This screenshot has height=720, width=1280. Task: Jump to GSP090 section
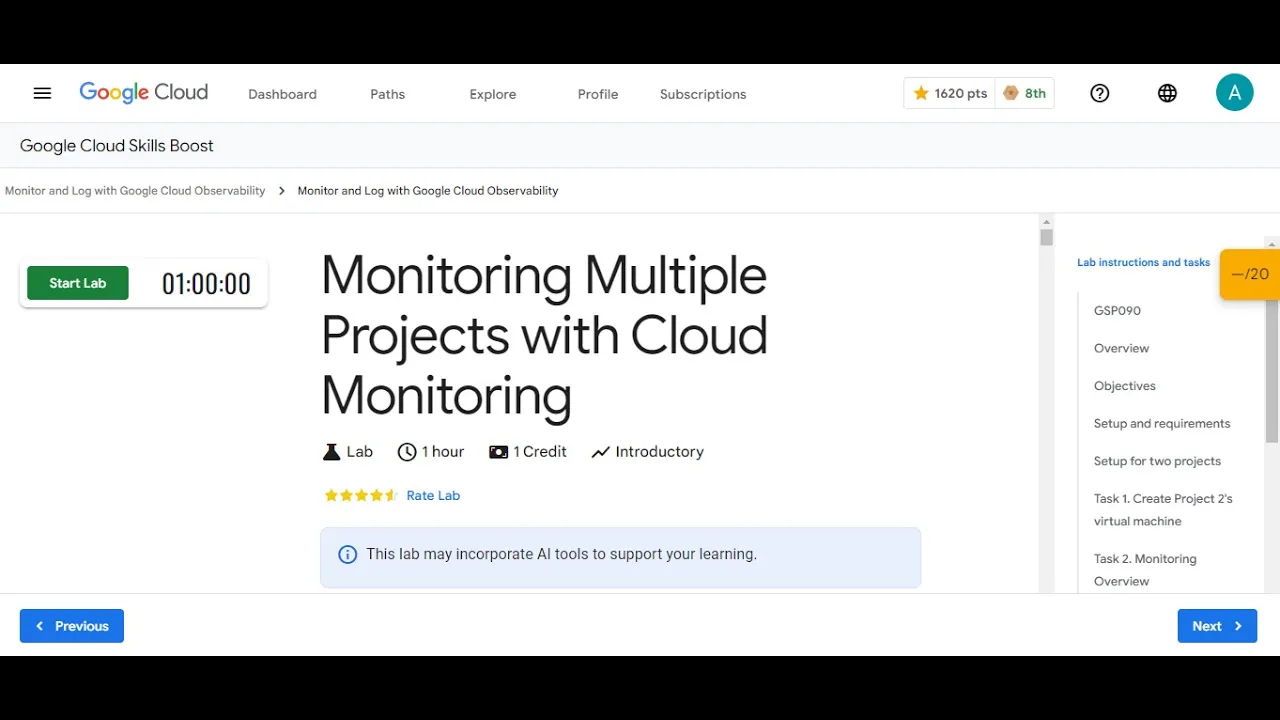1117,311
